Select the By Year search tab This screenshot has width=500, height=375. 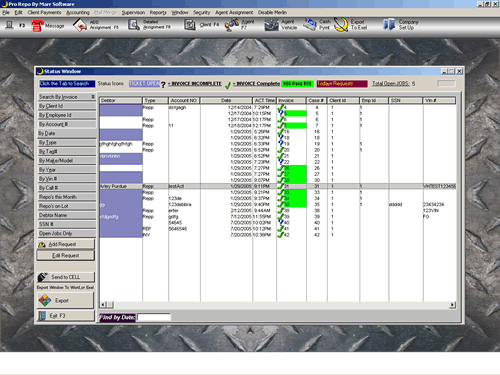coord(67,170)
